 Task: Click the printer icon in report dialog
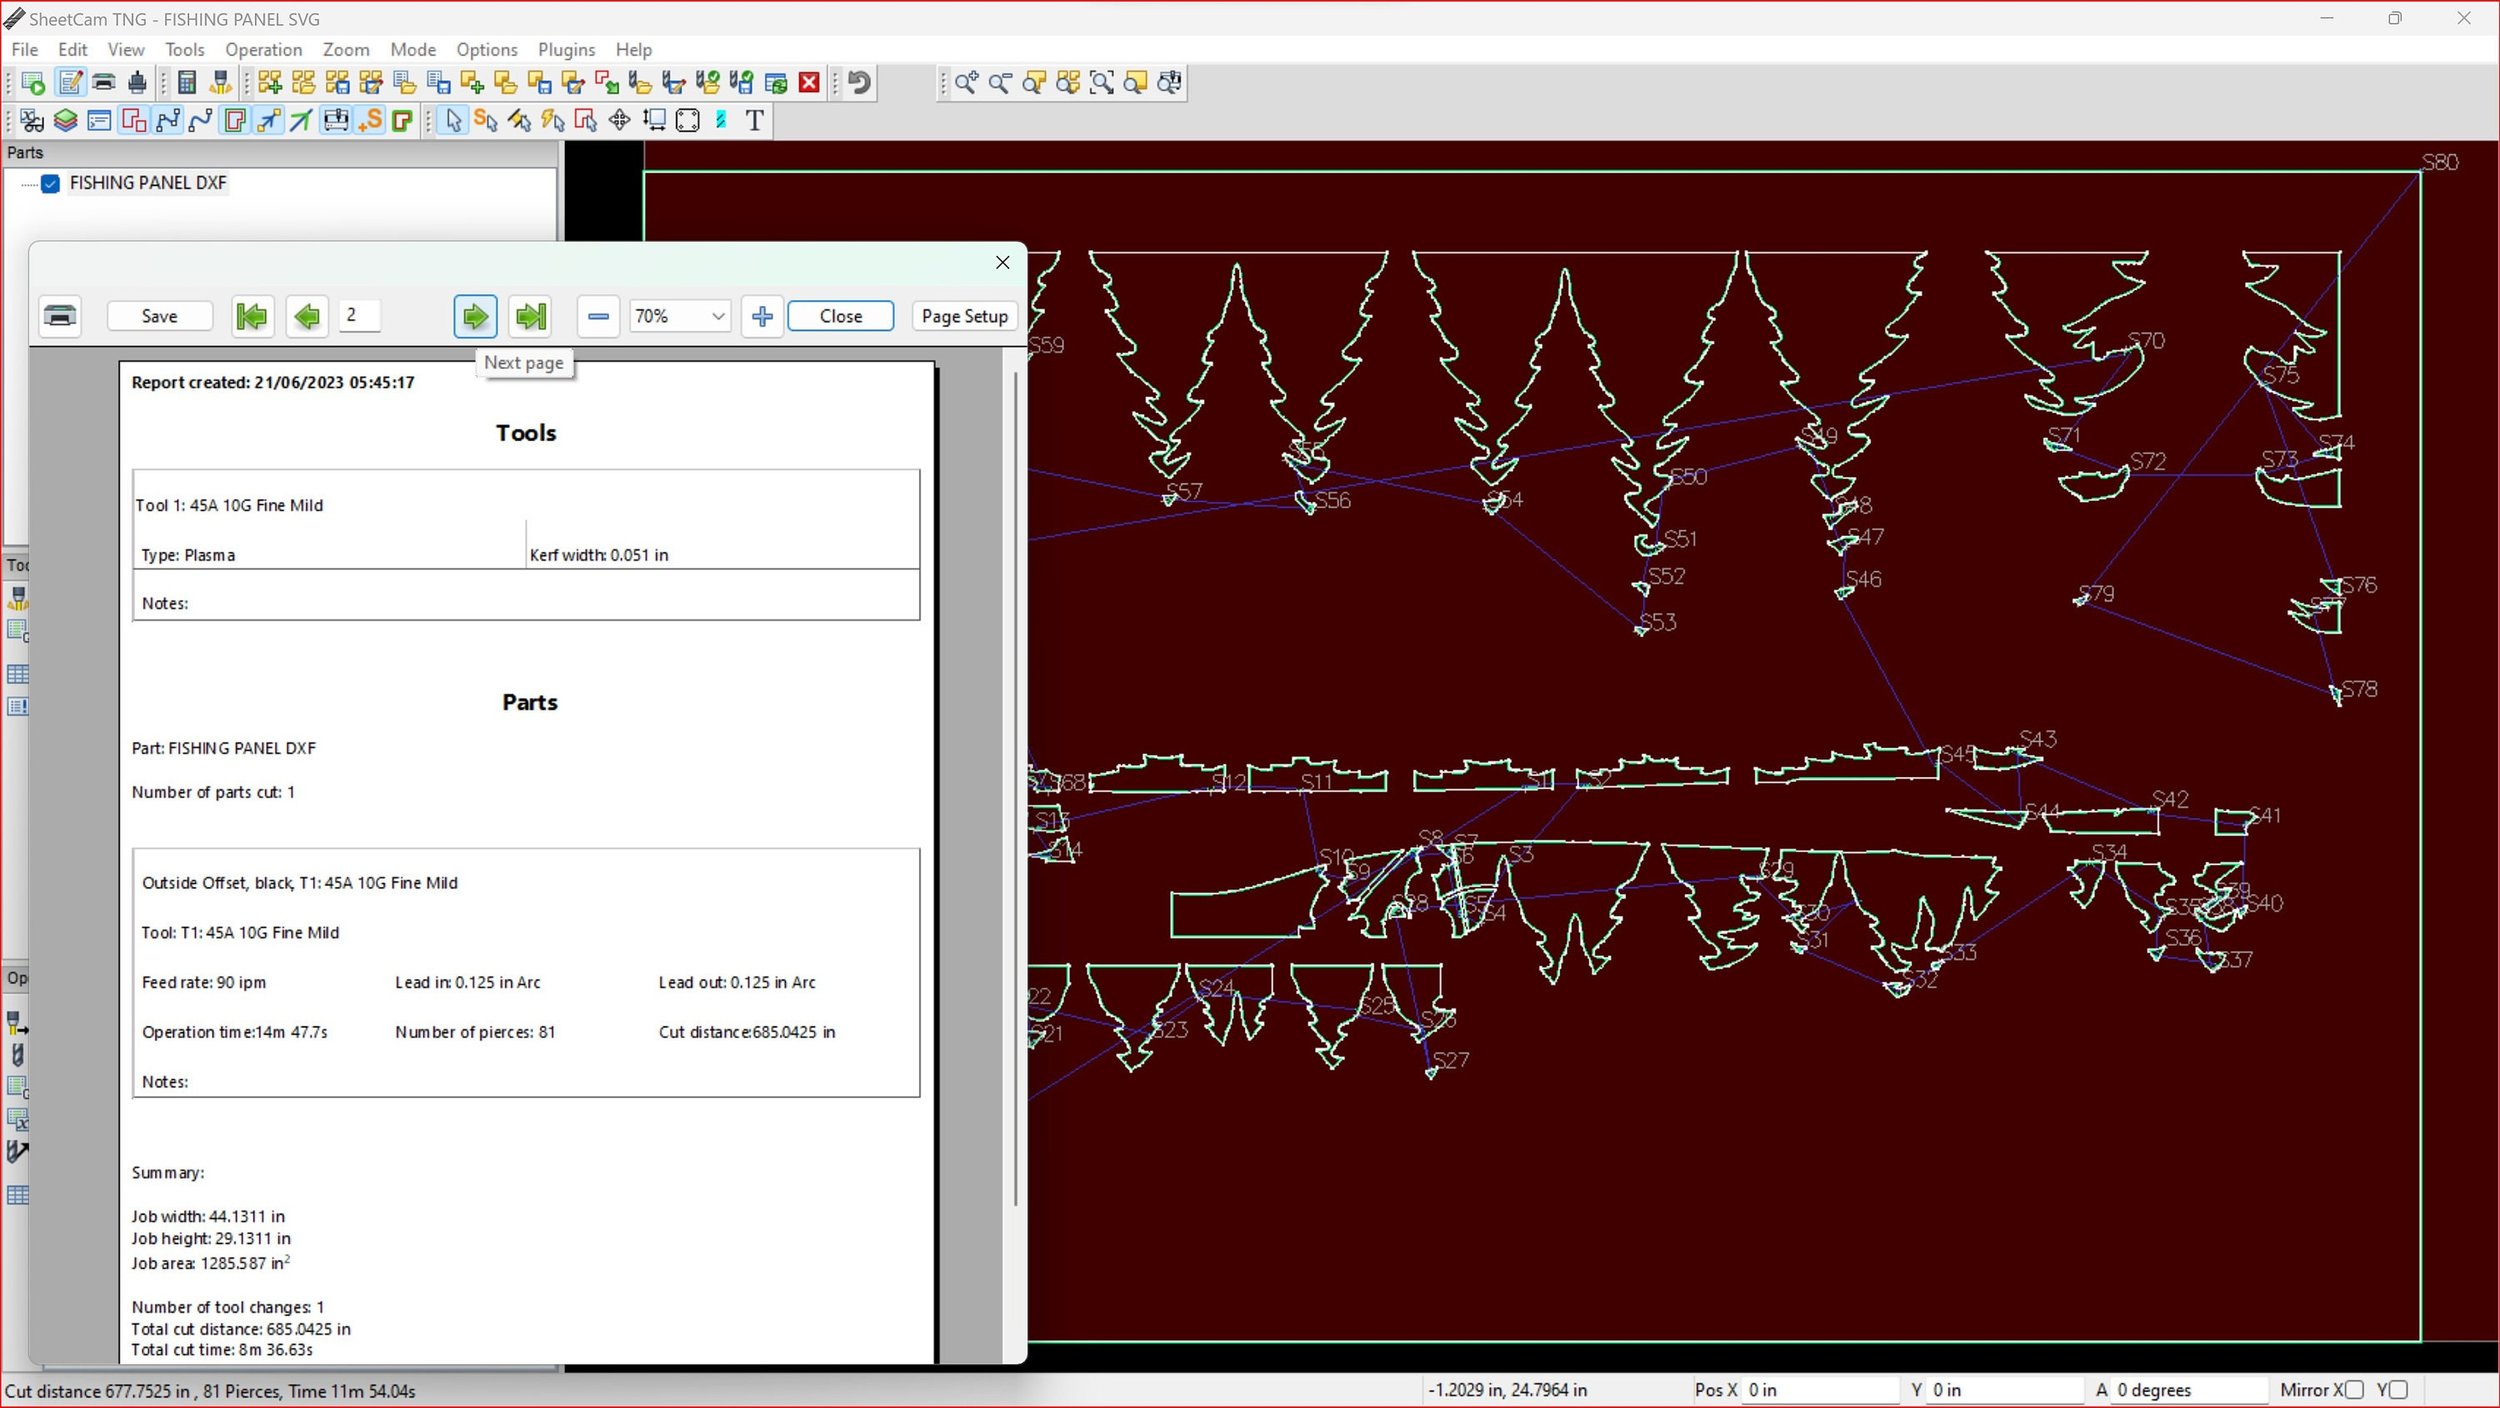coord(61,316)
